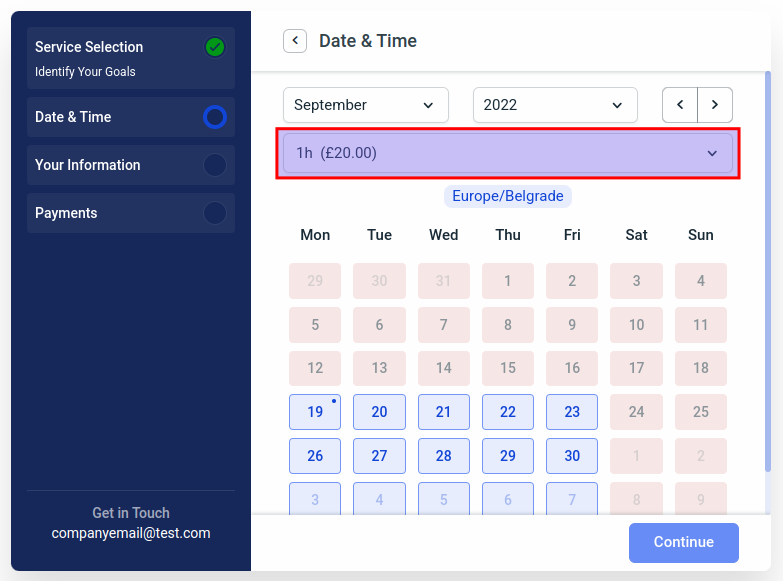Click green checkmark on Service Selection step

[214, 47]
